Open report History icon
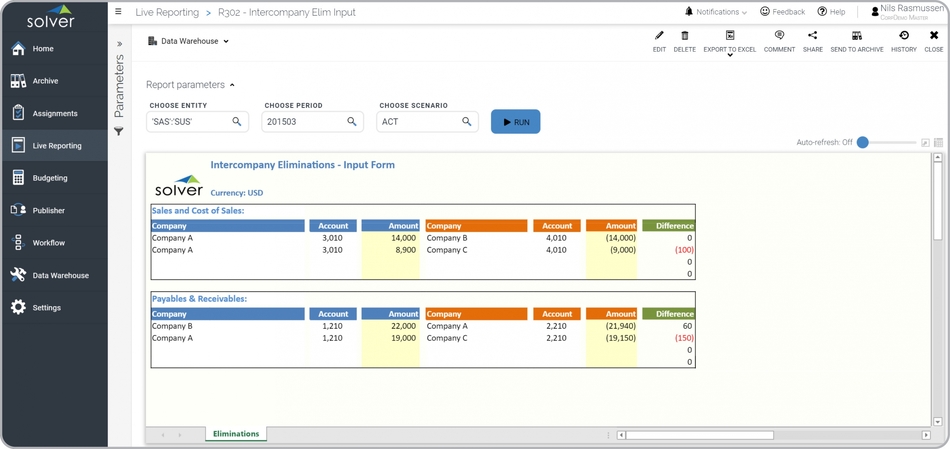 click(903, 37)
